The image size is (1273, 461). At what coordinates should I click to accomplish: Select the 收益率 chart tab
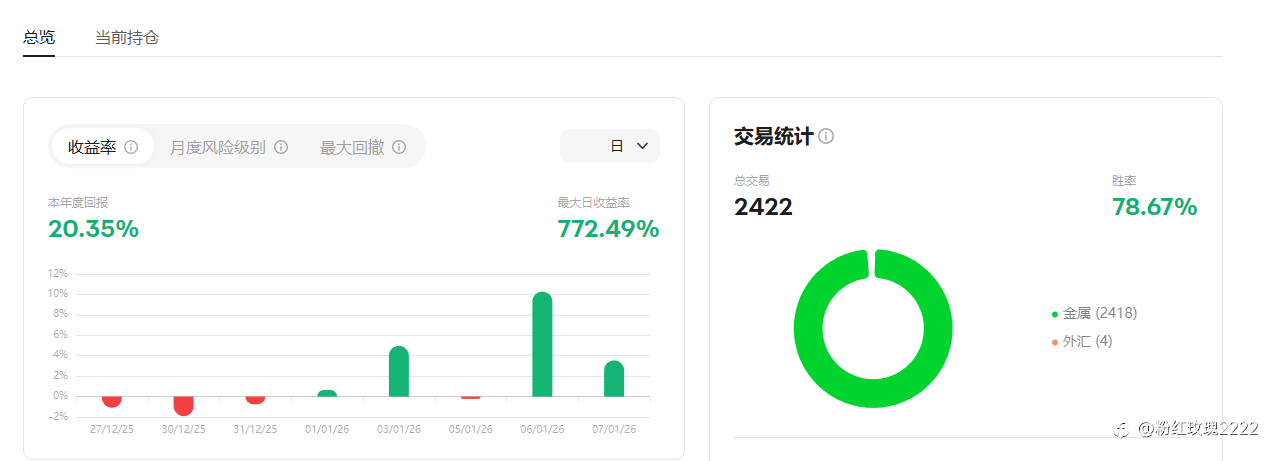102,147
